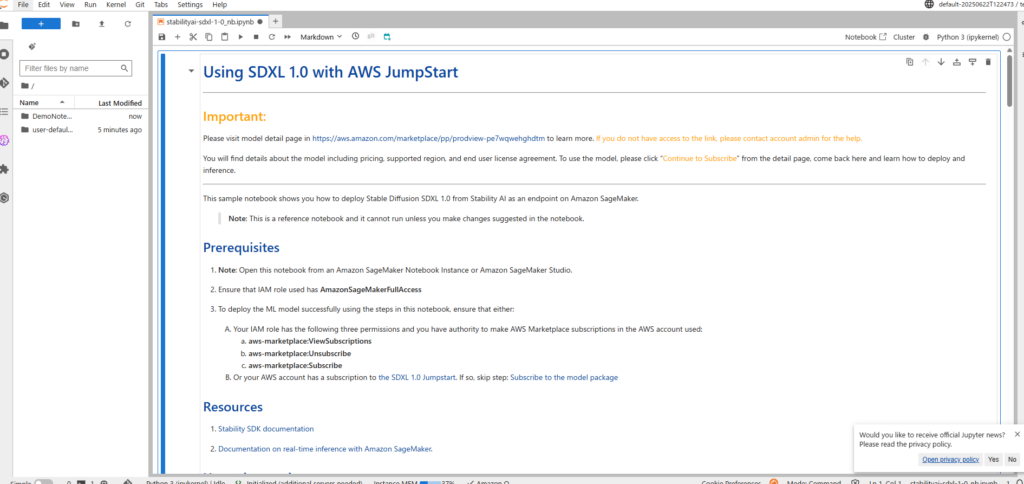Open the Run menu

[x=91, y=4]
